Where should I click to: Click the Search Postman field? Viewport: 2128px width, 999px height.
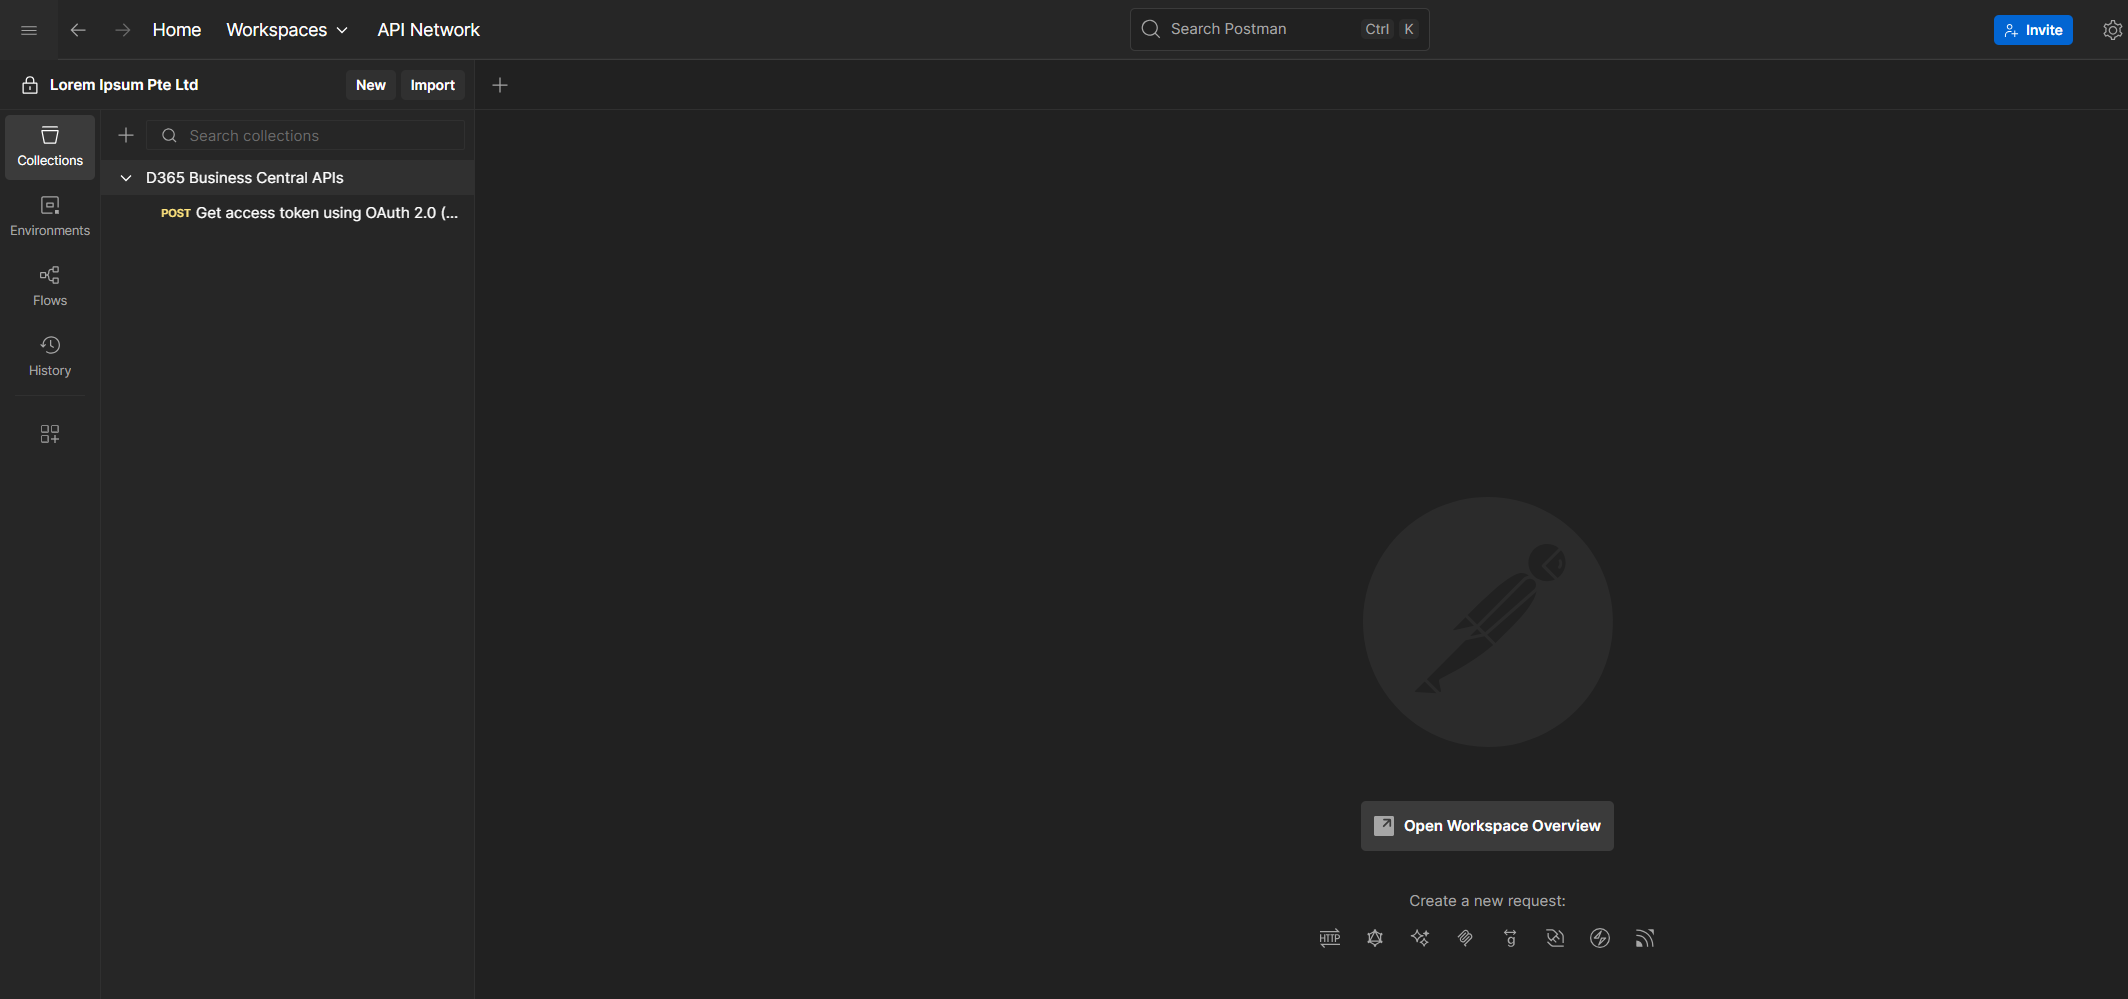click(1279, 29)
